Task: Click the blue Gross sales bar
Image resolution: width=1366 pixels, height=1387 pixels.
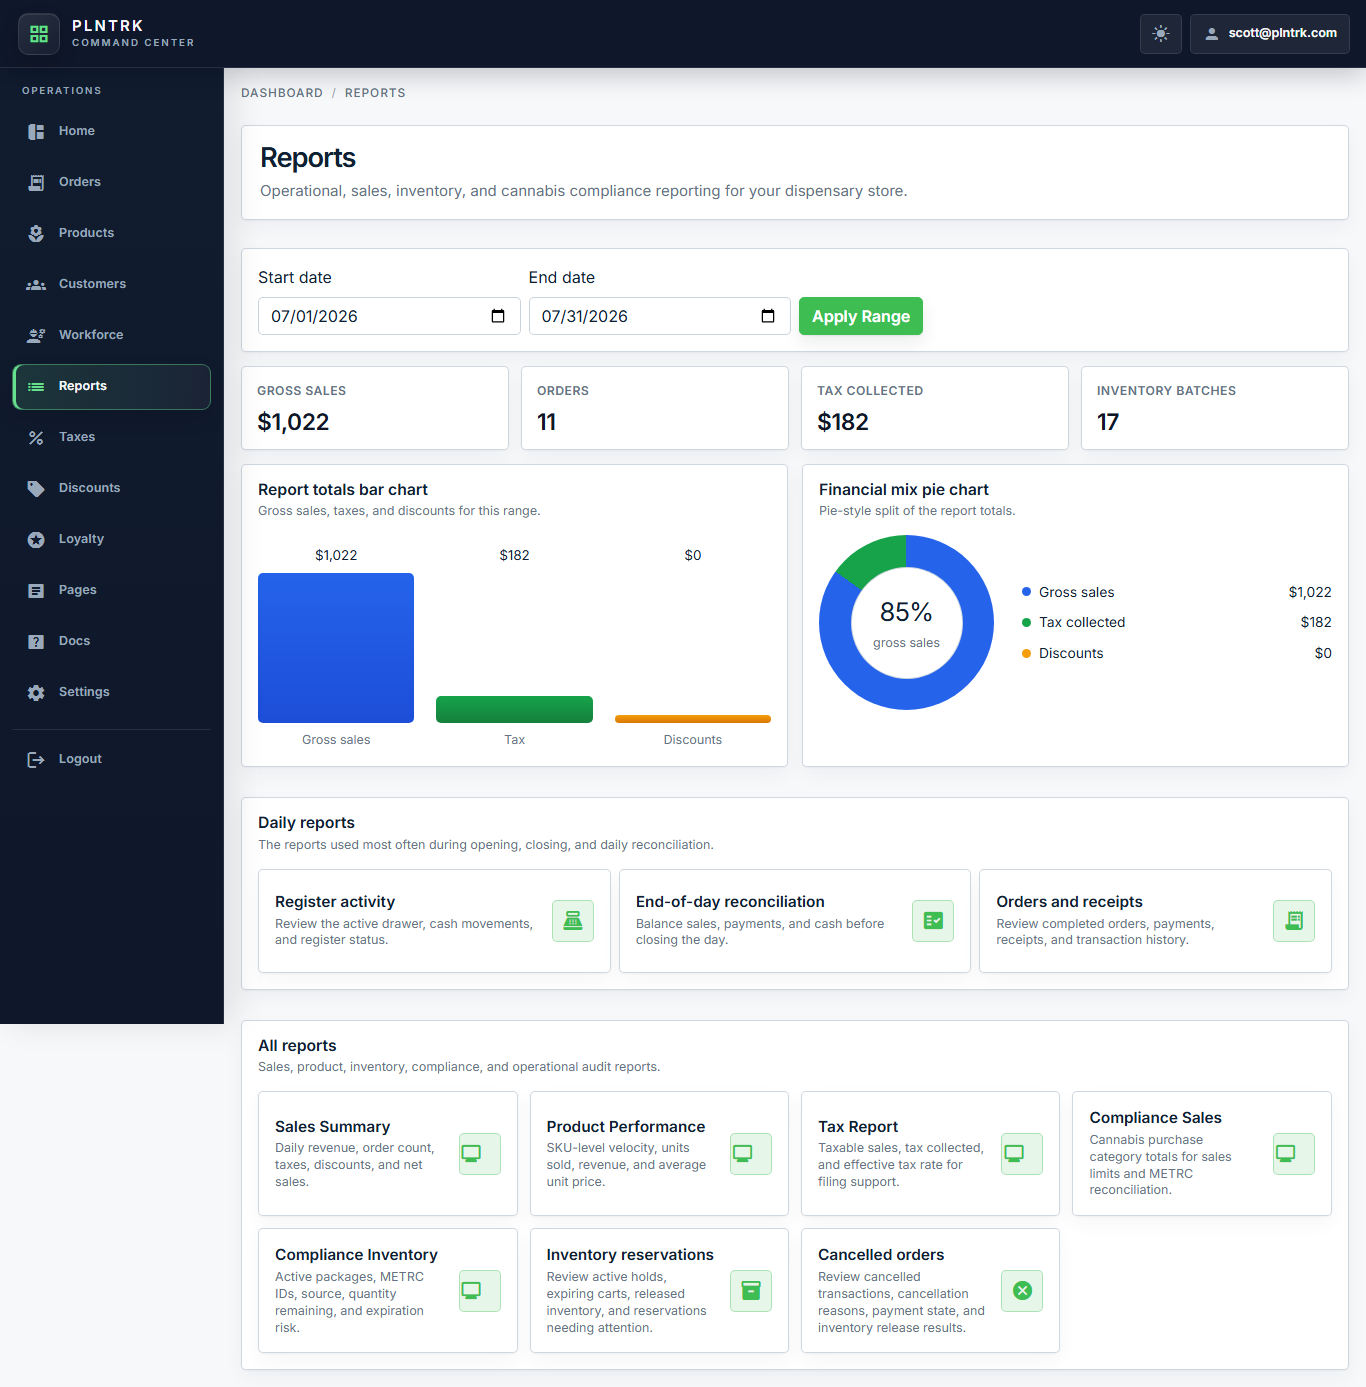Action: click(x=336, y=648)
